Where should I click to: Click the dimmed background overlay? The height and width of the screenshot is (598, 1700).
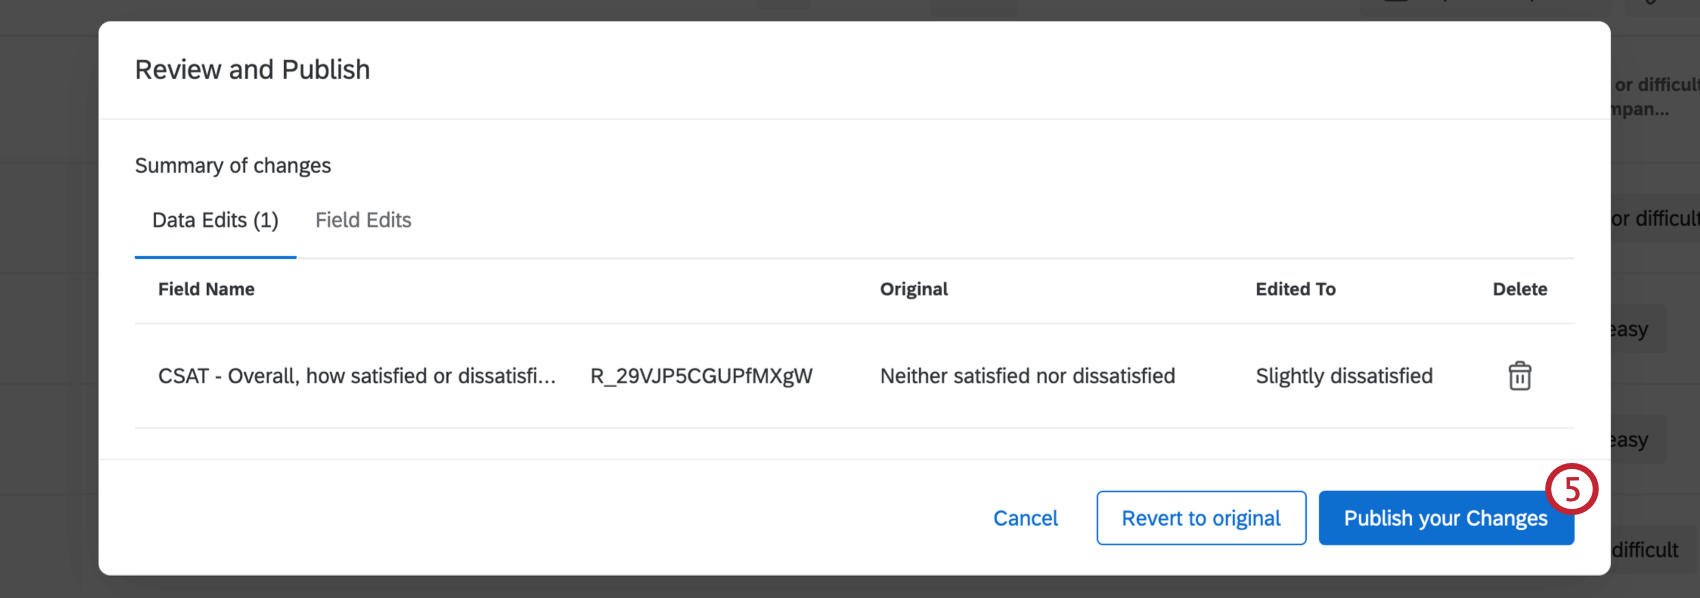coord(50,300)
